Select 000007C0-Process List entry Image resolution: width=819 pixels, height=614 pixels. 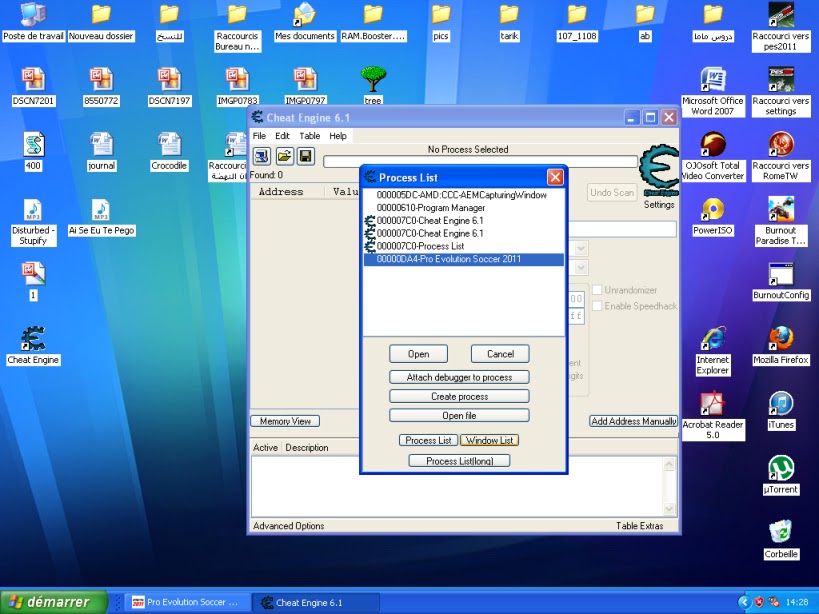pos(464,246)
